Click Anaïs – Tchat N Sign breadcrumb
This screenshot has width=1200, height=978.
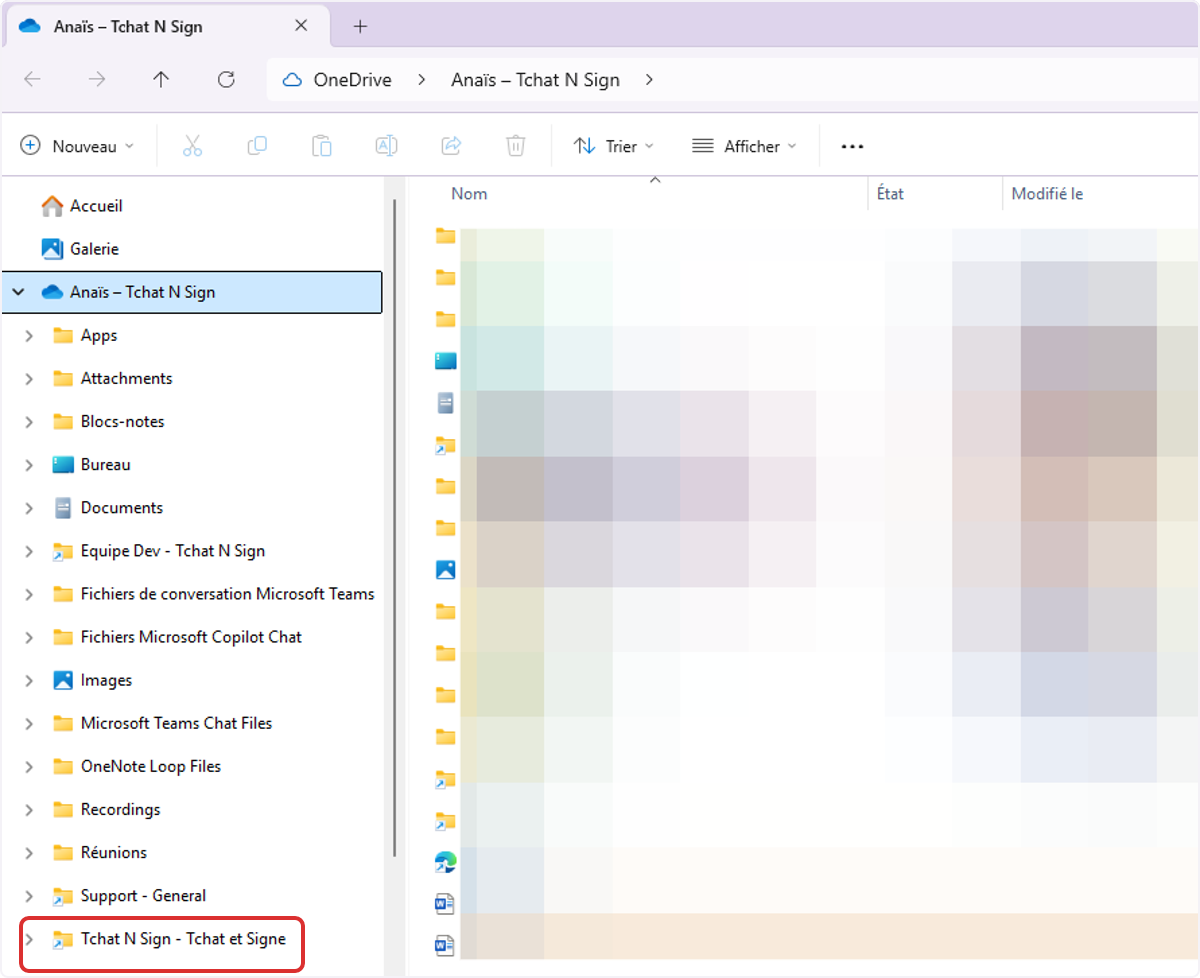tap(535, 80)
